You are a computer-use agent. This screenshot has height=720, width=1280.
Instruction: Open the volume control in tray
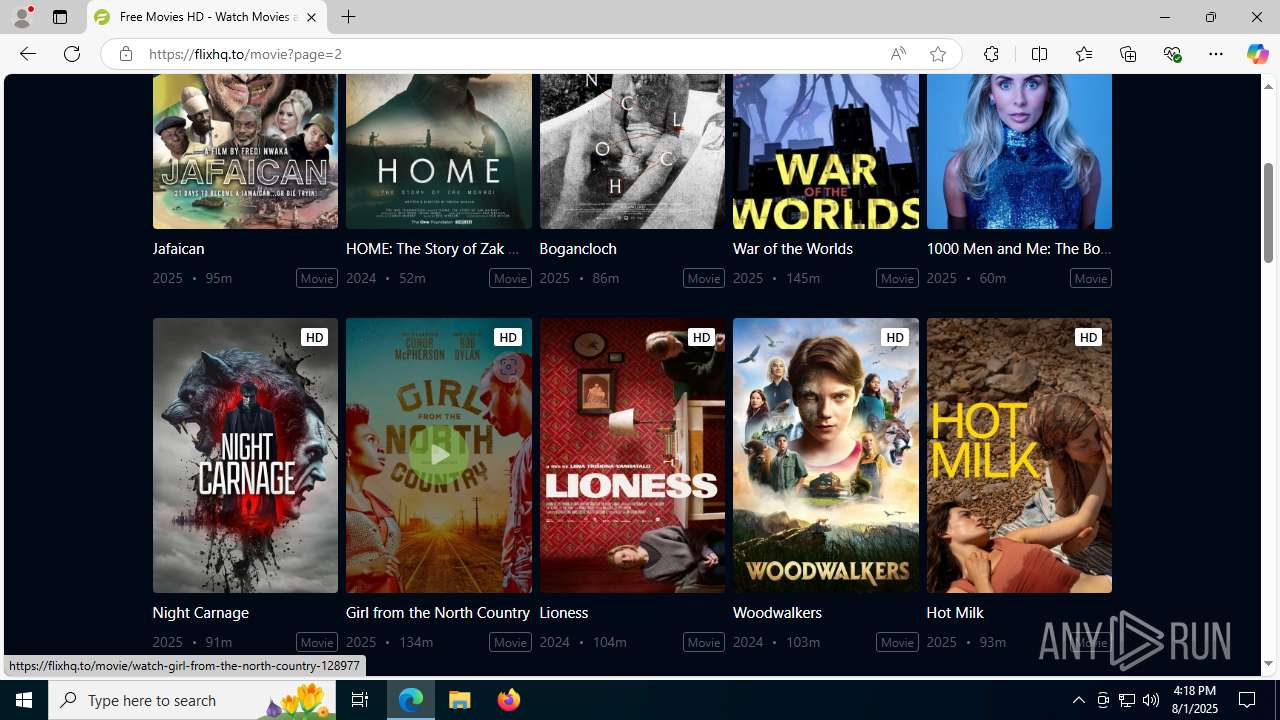(x=1151, y=700)
